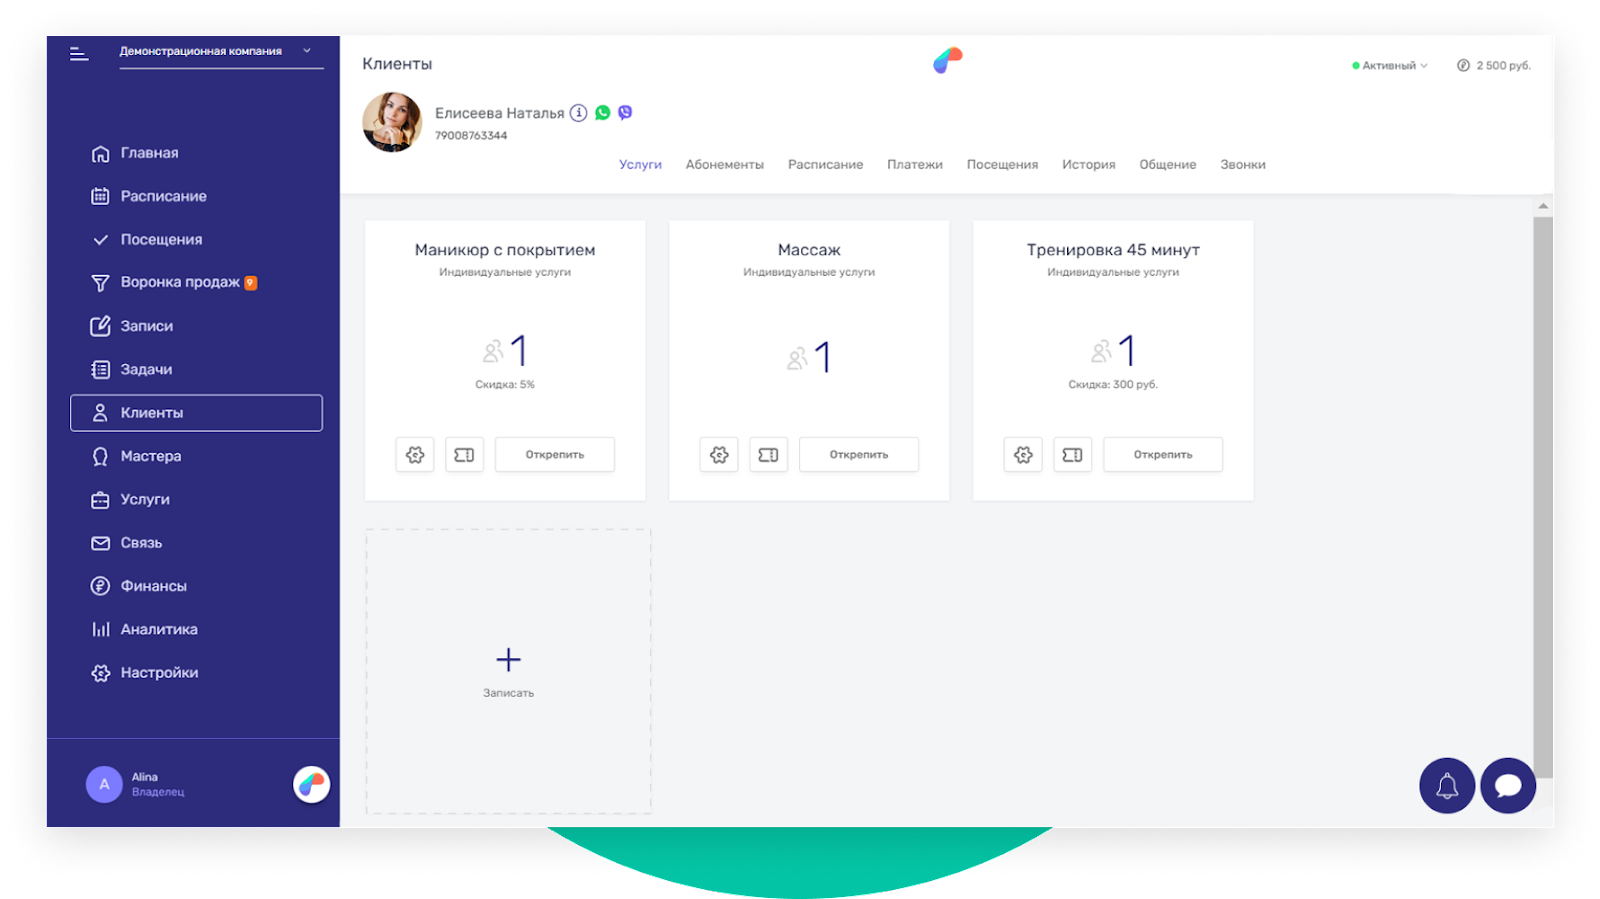Open the Активный status dropdown
The height and width of the screenshot is (899, 1600).
1390,66
